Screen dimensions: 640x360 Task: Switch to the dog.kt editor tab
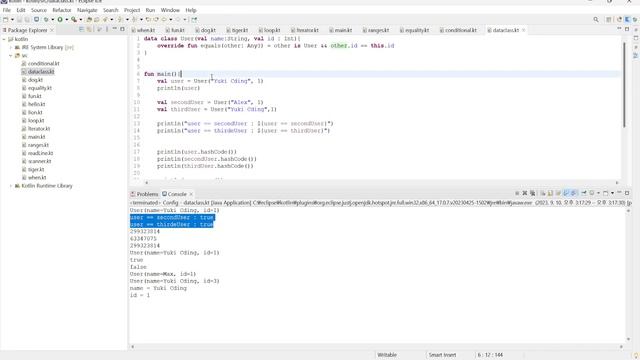205,30
